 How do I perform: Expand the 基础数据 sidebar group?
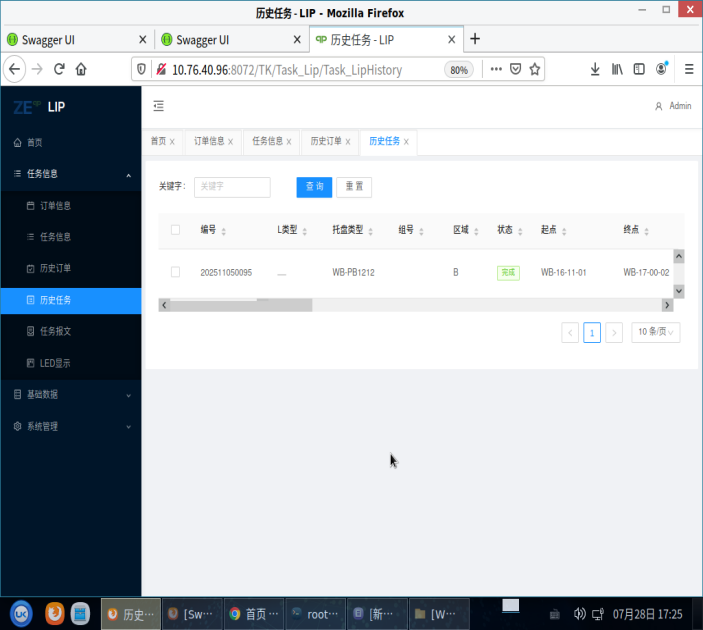click(x=71, y=395)
